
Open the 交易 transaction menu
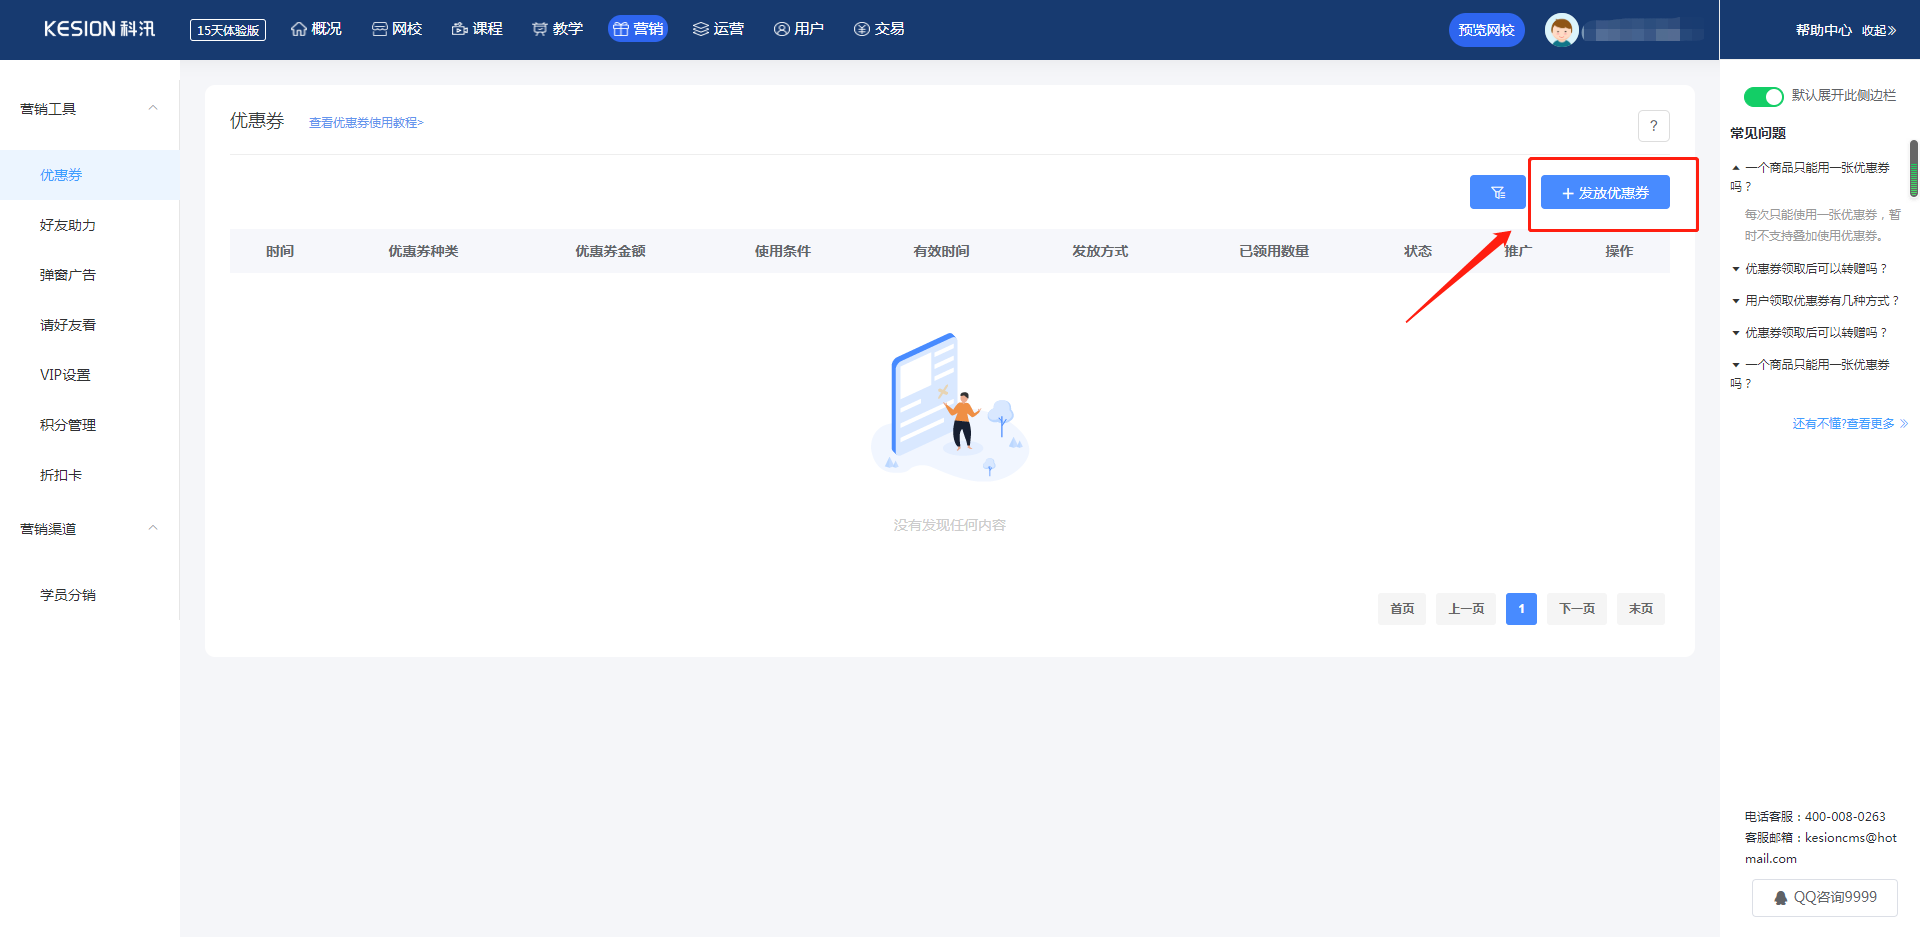[x=879, y=29]
